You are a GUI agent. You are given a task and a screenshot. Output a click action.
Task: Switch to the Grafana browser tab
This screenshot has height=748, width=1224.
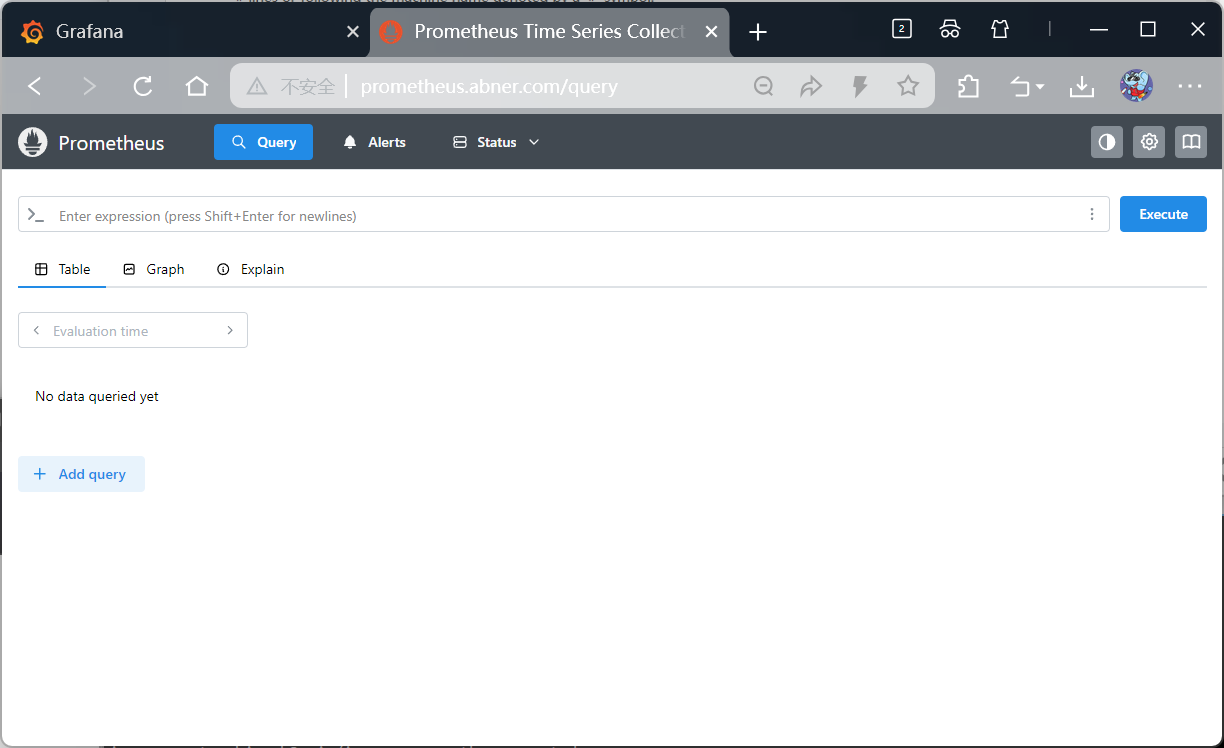(186, 32)
